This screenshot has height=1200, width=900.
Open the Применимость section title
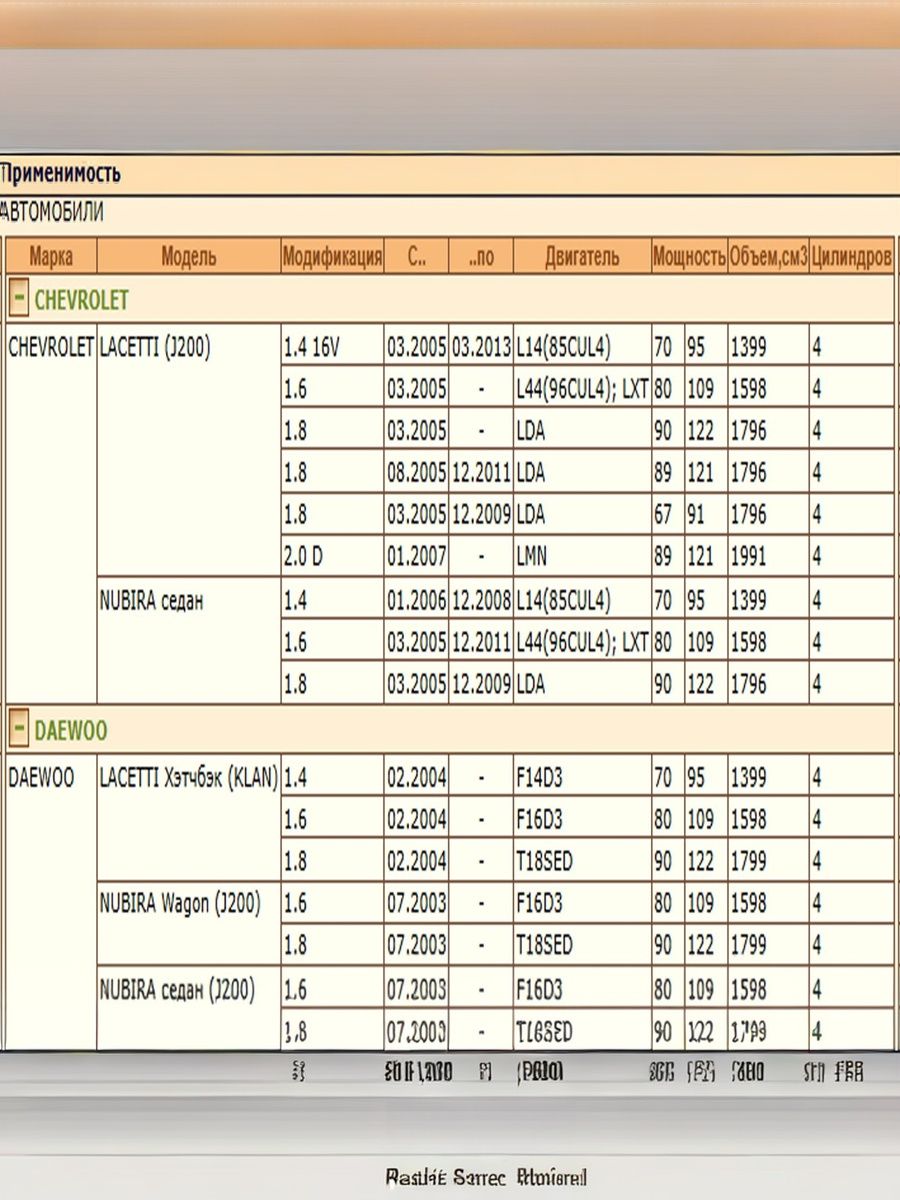61,174
